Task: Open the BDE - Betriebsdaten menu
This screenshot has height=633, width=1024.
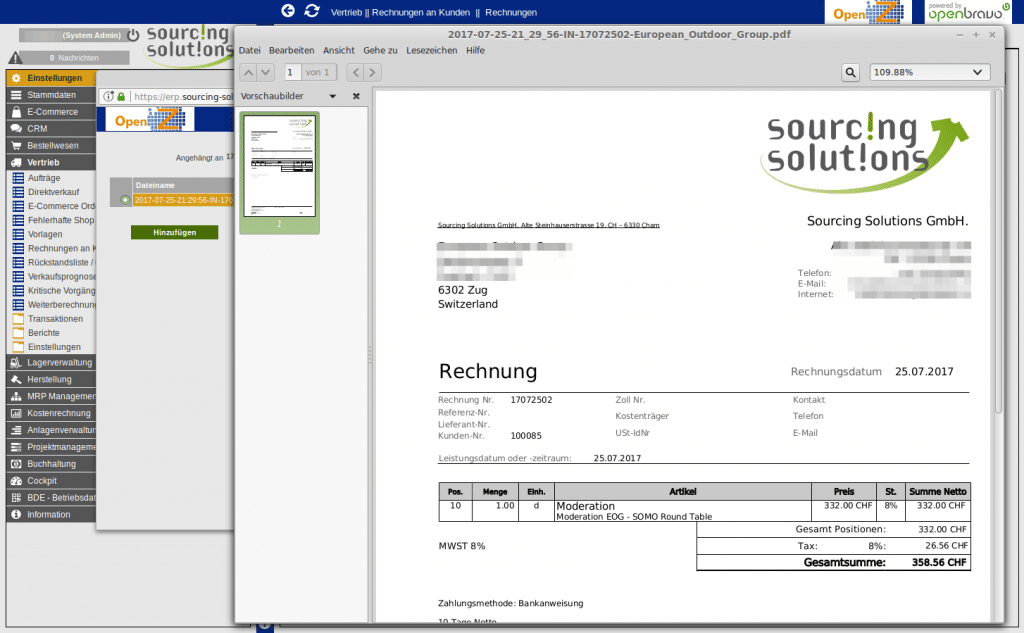Action: [51, 498]
